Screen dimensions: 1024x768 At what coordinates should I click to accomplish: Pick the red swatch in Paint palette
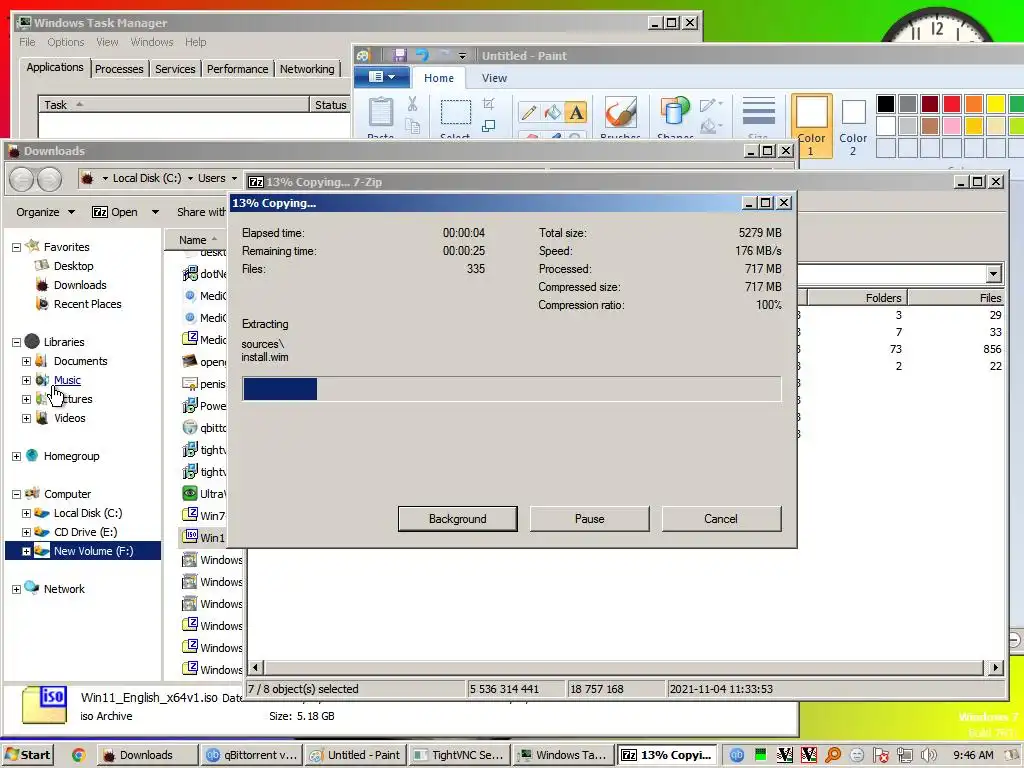pos(952,104)
